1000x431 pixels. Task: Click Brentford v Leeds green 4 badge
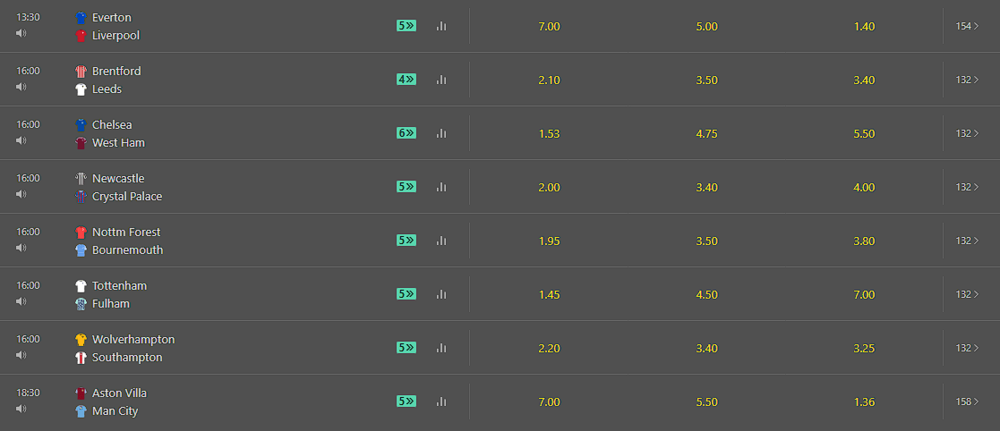[x=406, y=80]
